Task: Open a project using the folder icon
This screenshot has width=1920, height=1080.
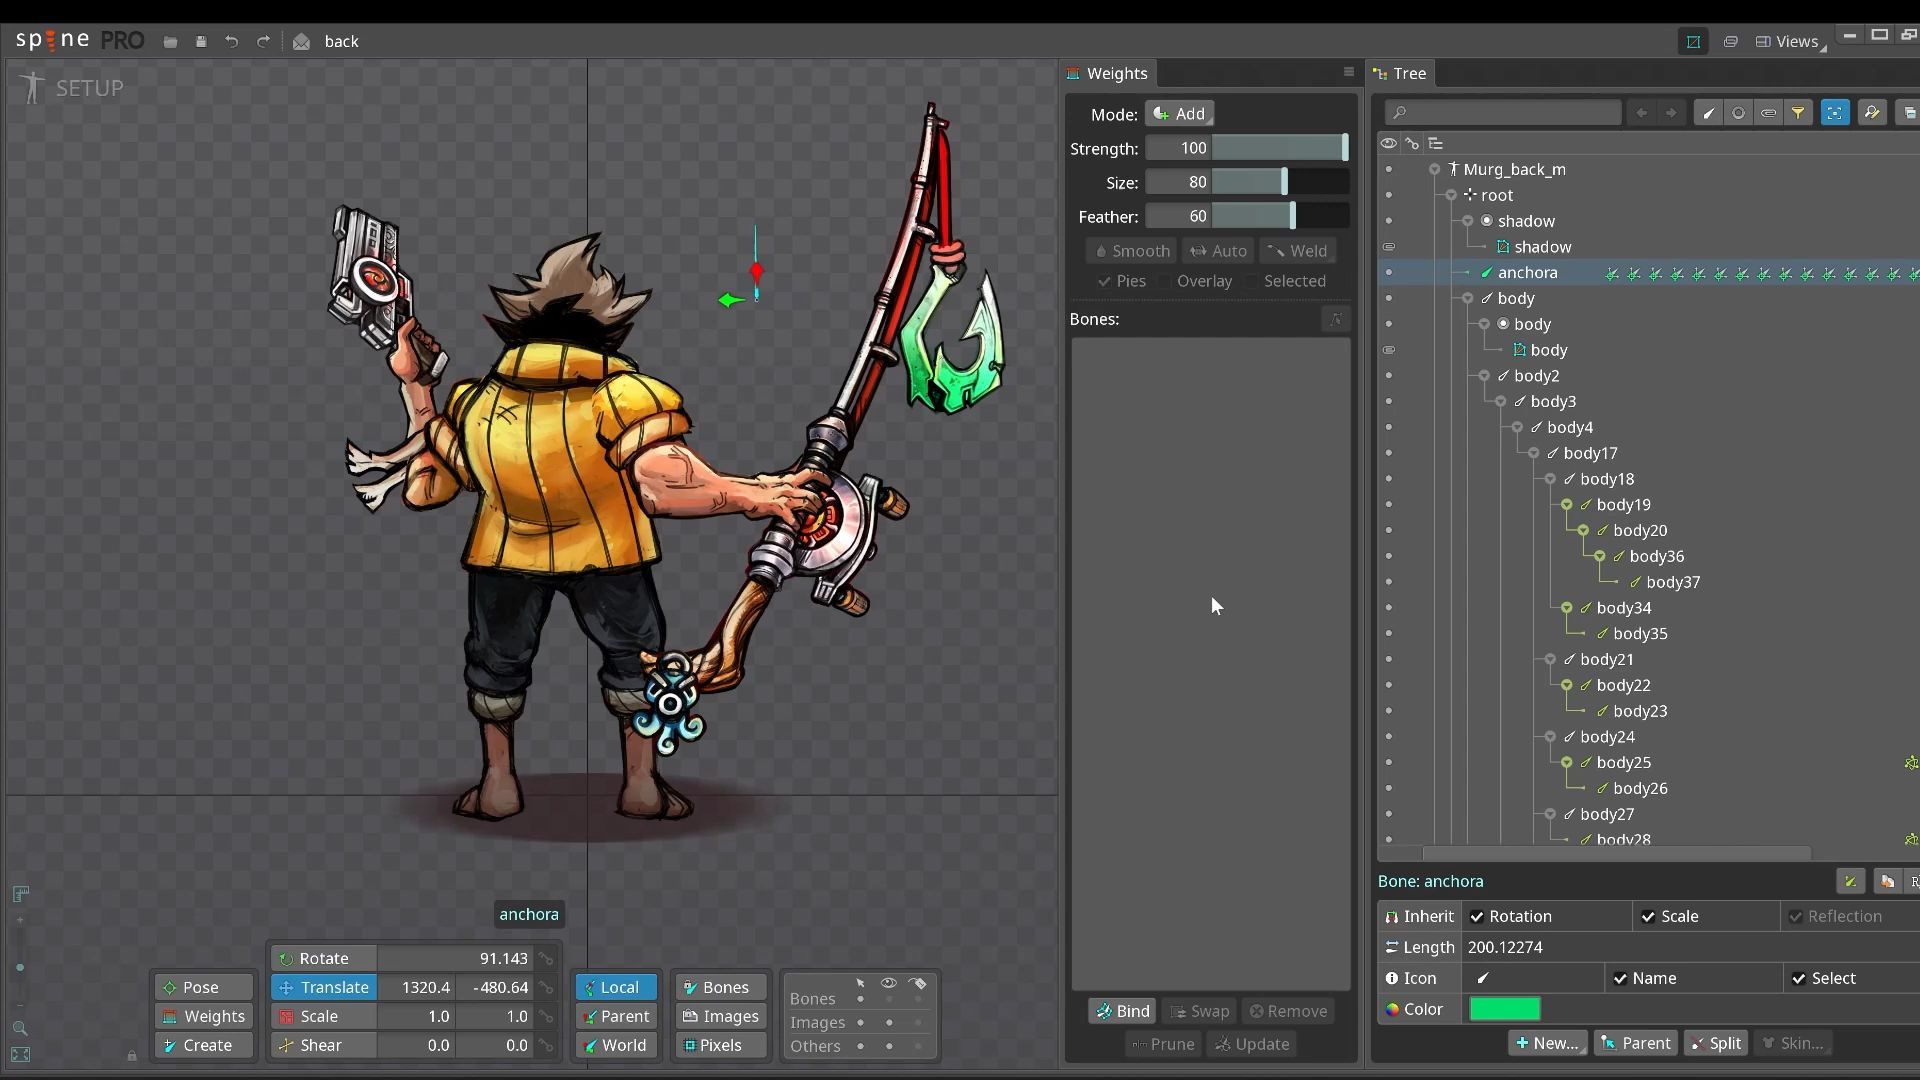Action: (170, 42)
